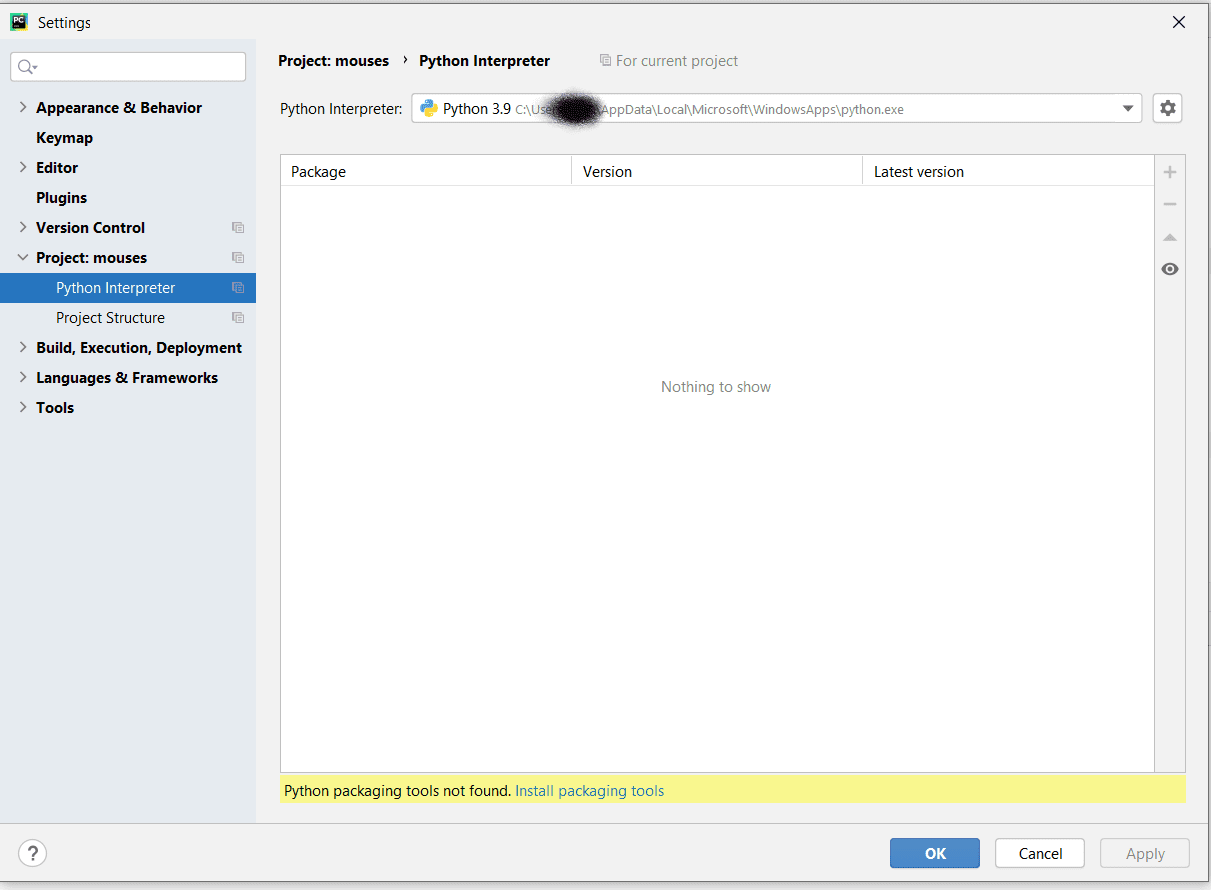The height and width of the screenshot is (890, 1211).
Task: Click the PyCharm logo in title bar
Action: 19,21
